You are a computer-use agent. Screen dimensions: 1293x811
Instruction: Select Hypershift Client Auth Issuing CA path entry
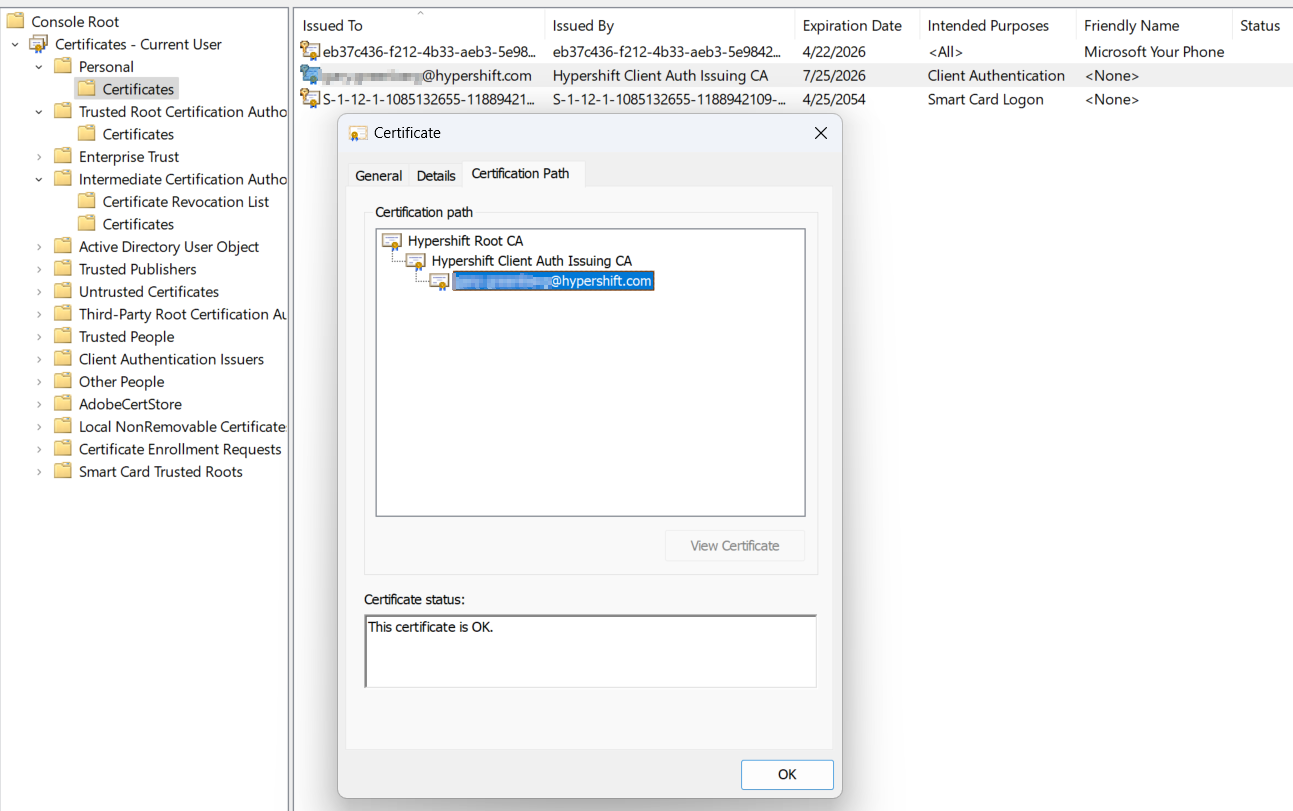click(x=531, y=261)
